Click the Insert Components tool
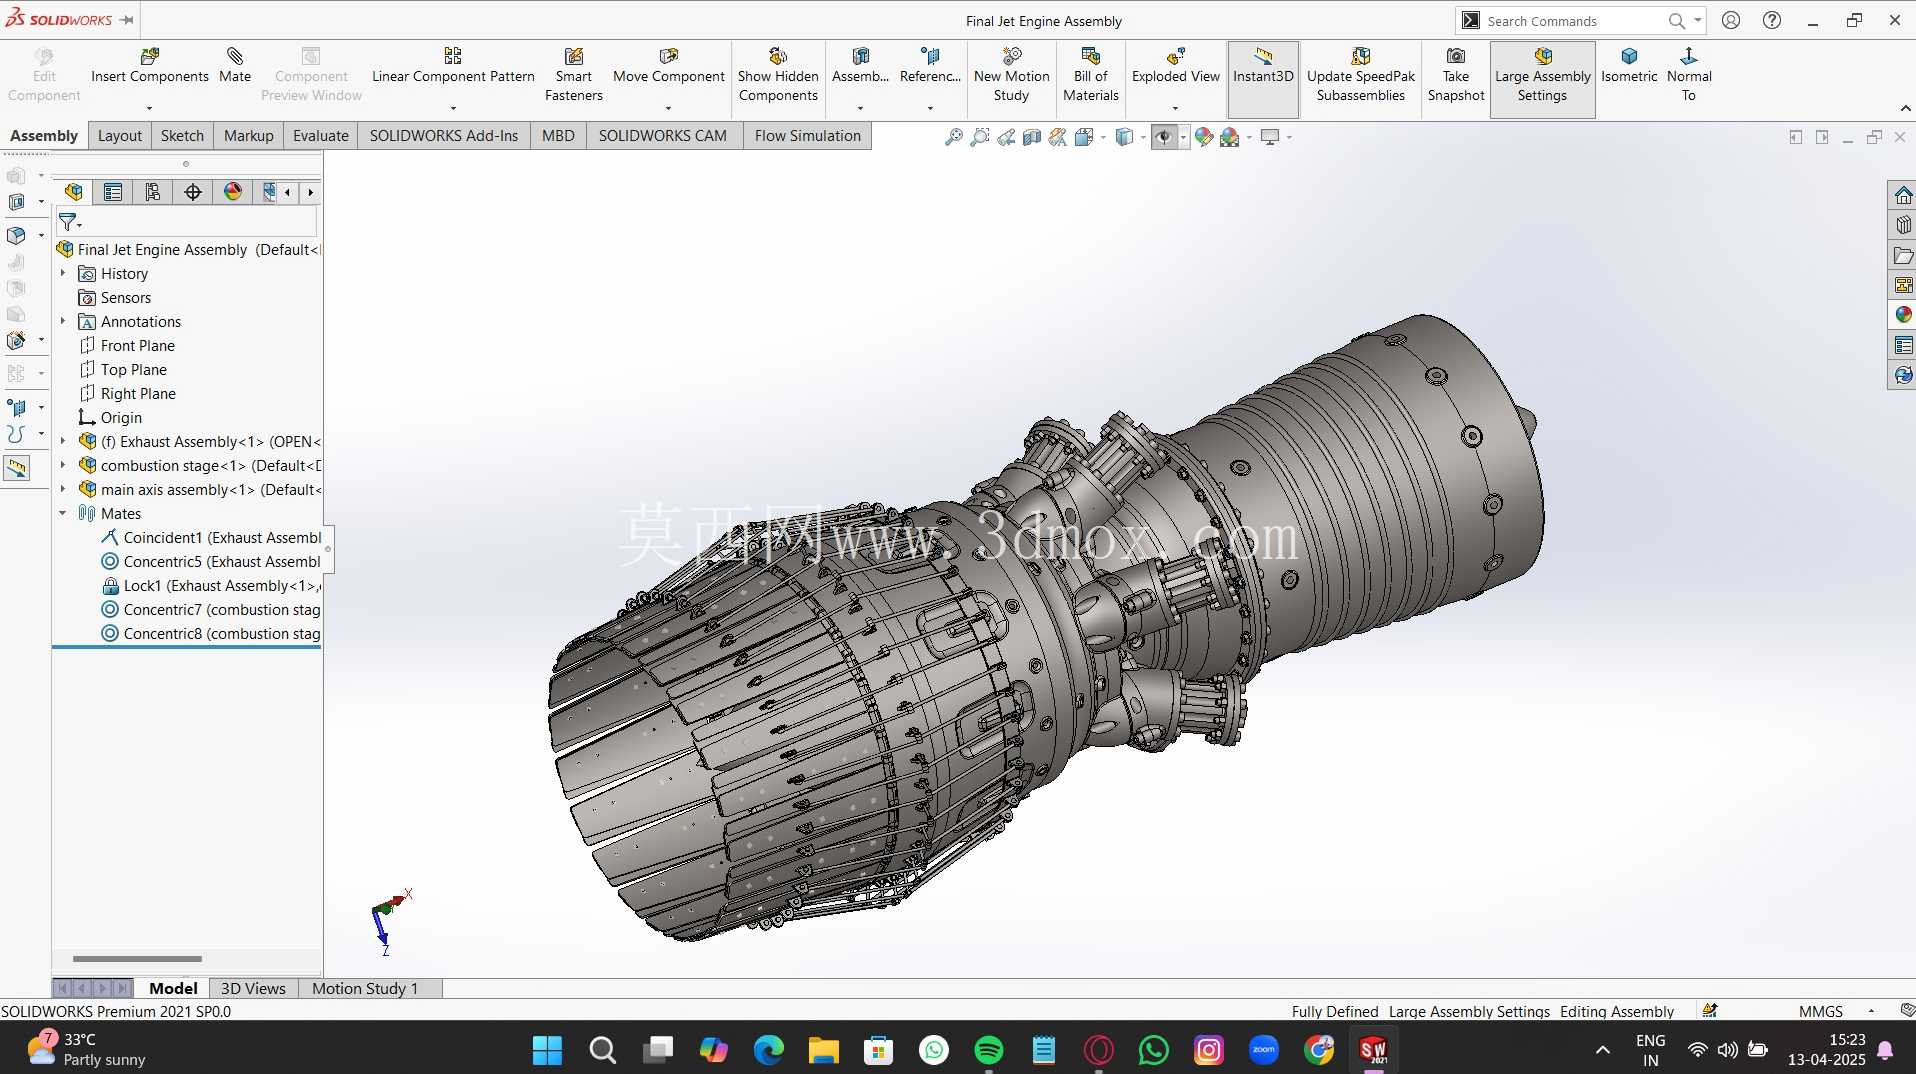The image size is (1916, 1074). coord(150,66)
